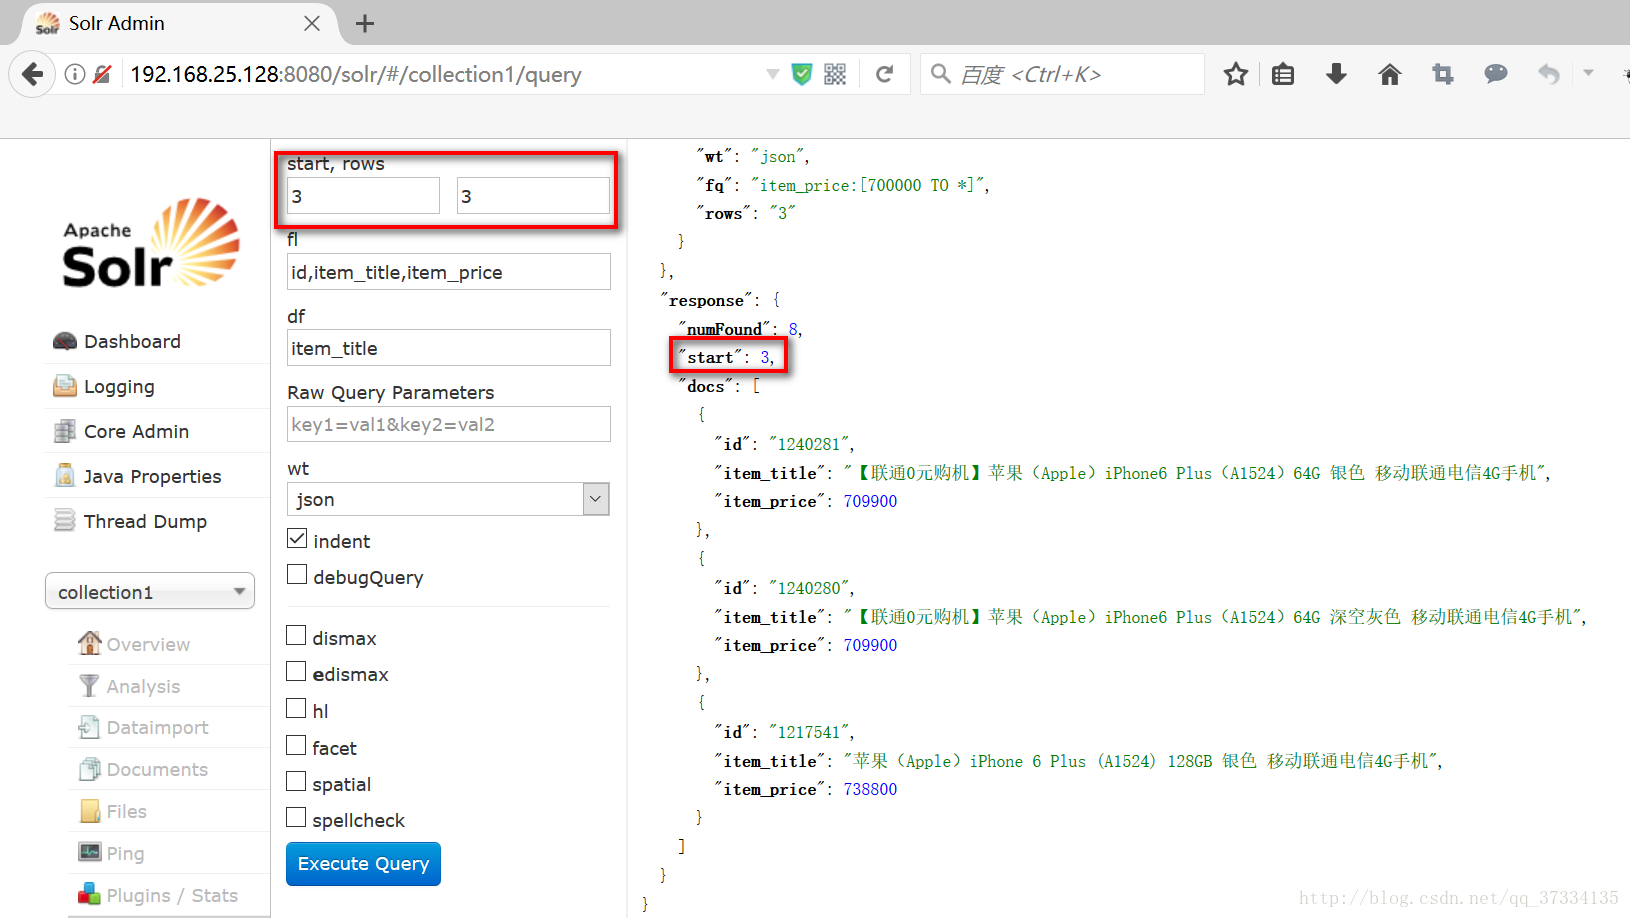The width and height of the screenshot is (1630, 918).
Task: Click the fq item_price filter text
Action: point(869,185)
